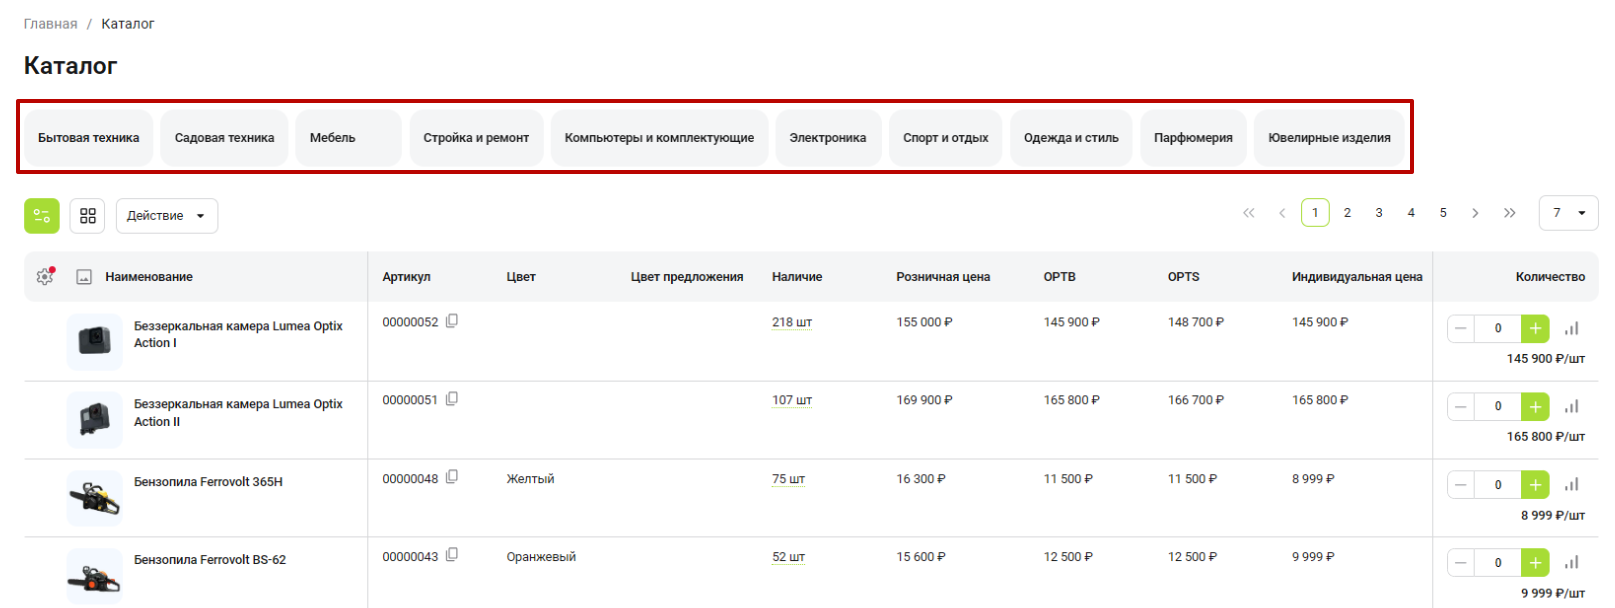Open table column settings gear
1615x608 pixels.
coord(45,277)
